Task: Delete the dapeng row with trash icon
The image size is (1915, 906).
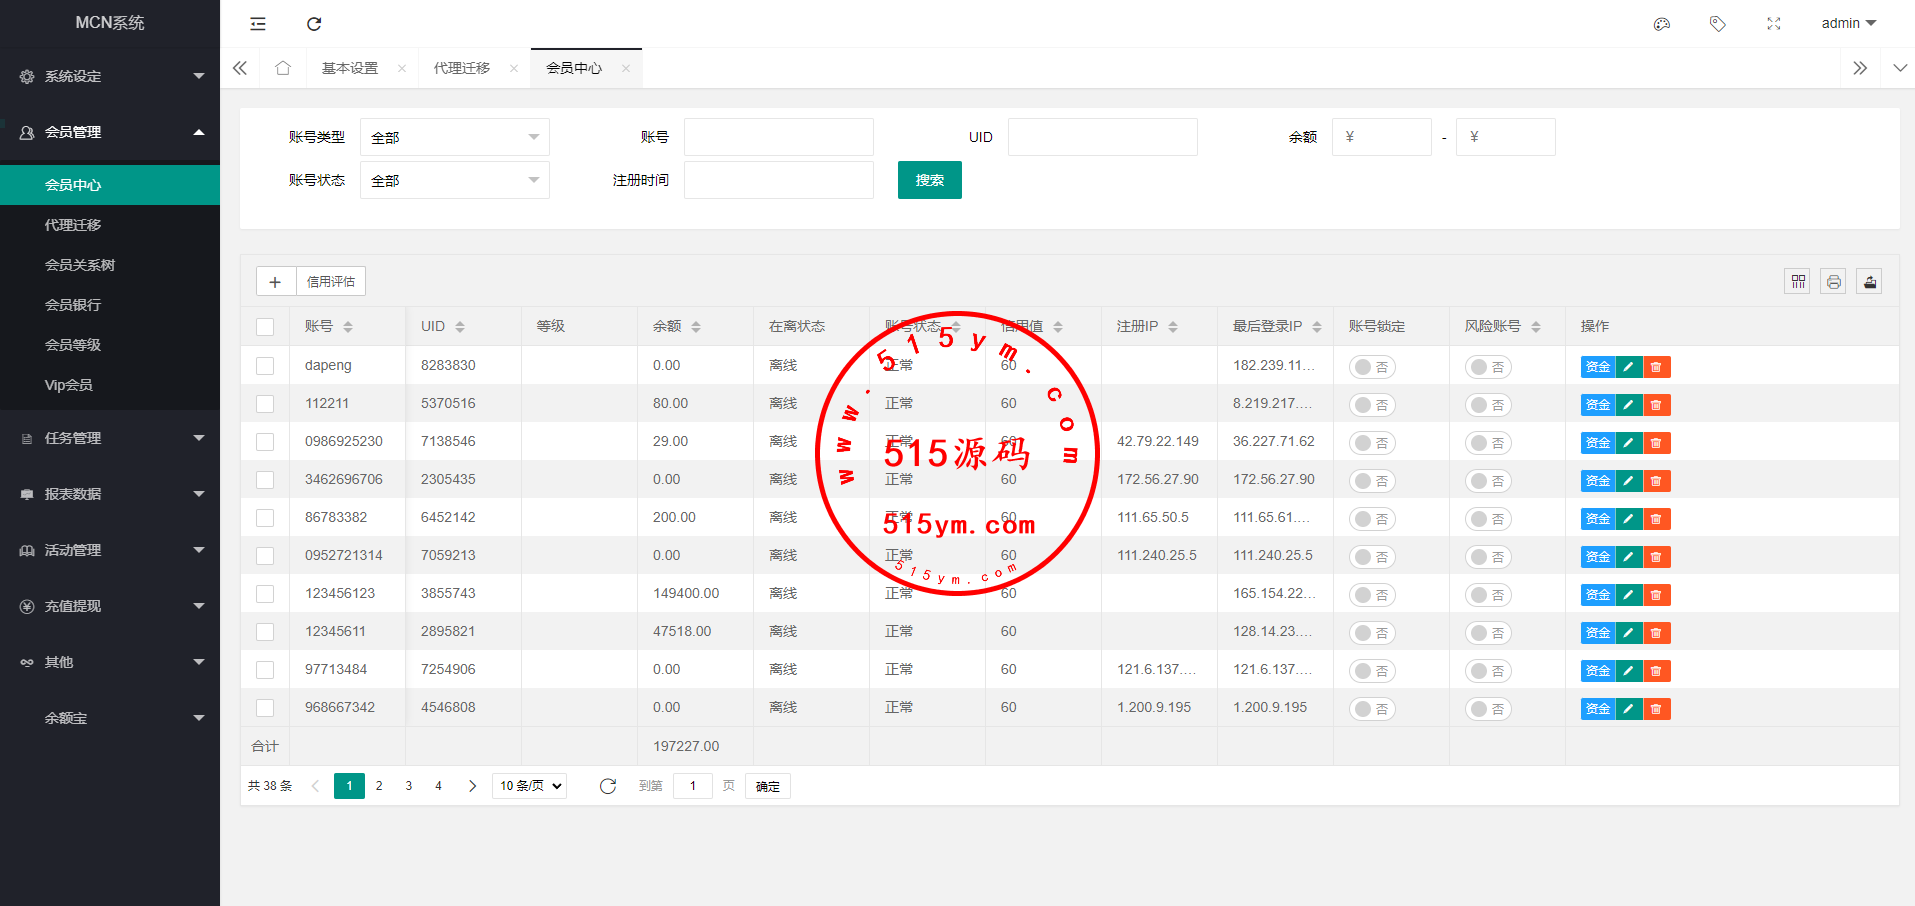Action: tap(1656, 367)
